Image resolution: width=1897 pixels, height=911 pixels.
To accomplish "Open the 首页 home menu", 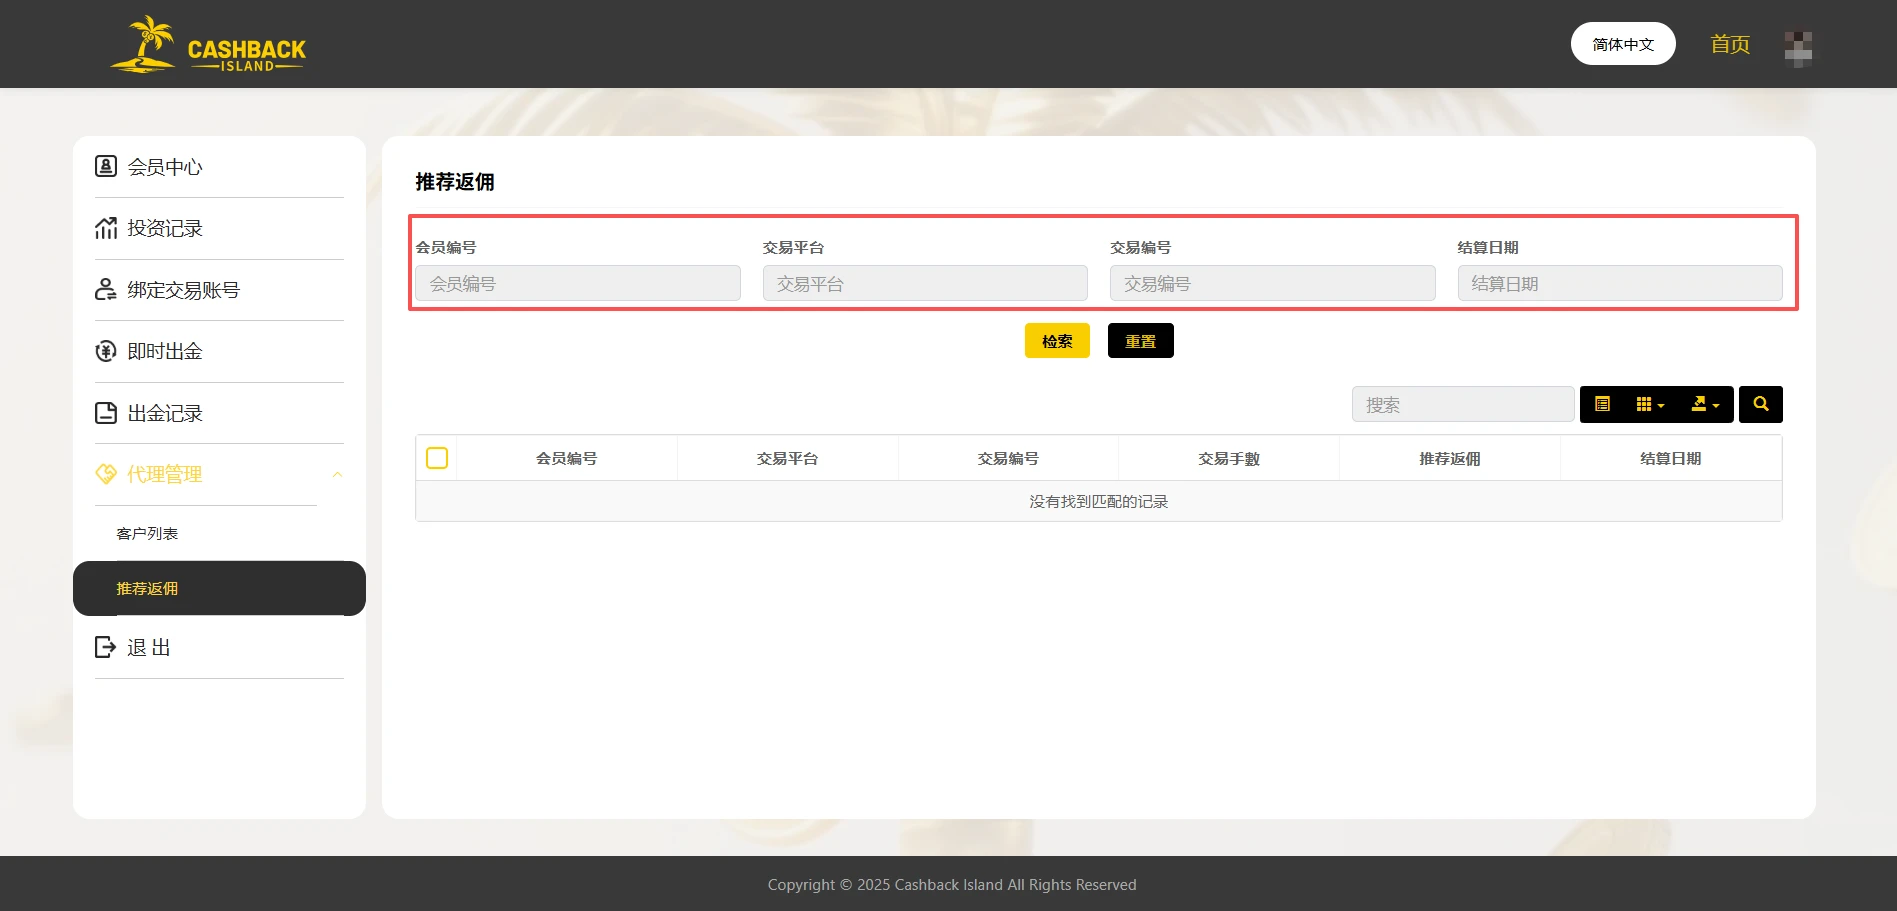I will click(1729, 44).
